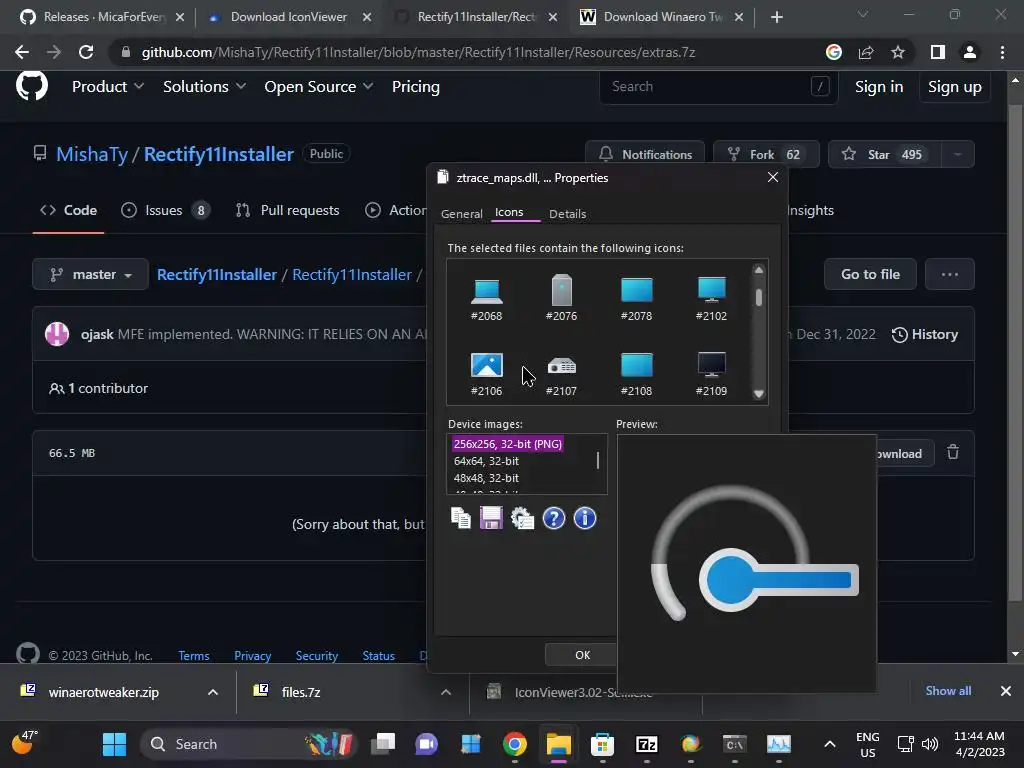Choose 64x64, 32-bit device image
Viewport: 1024px width, 768px height.
[x=487, y=461]
